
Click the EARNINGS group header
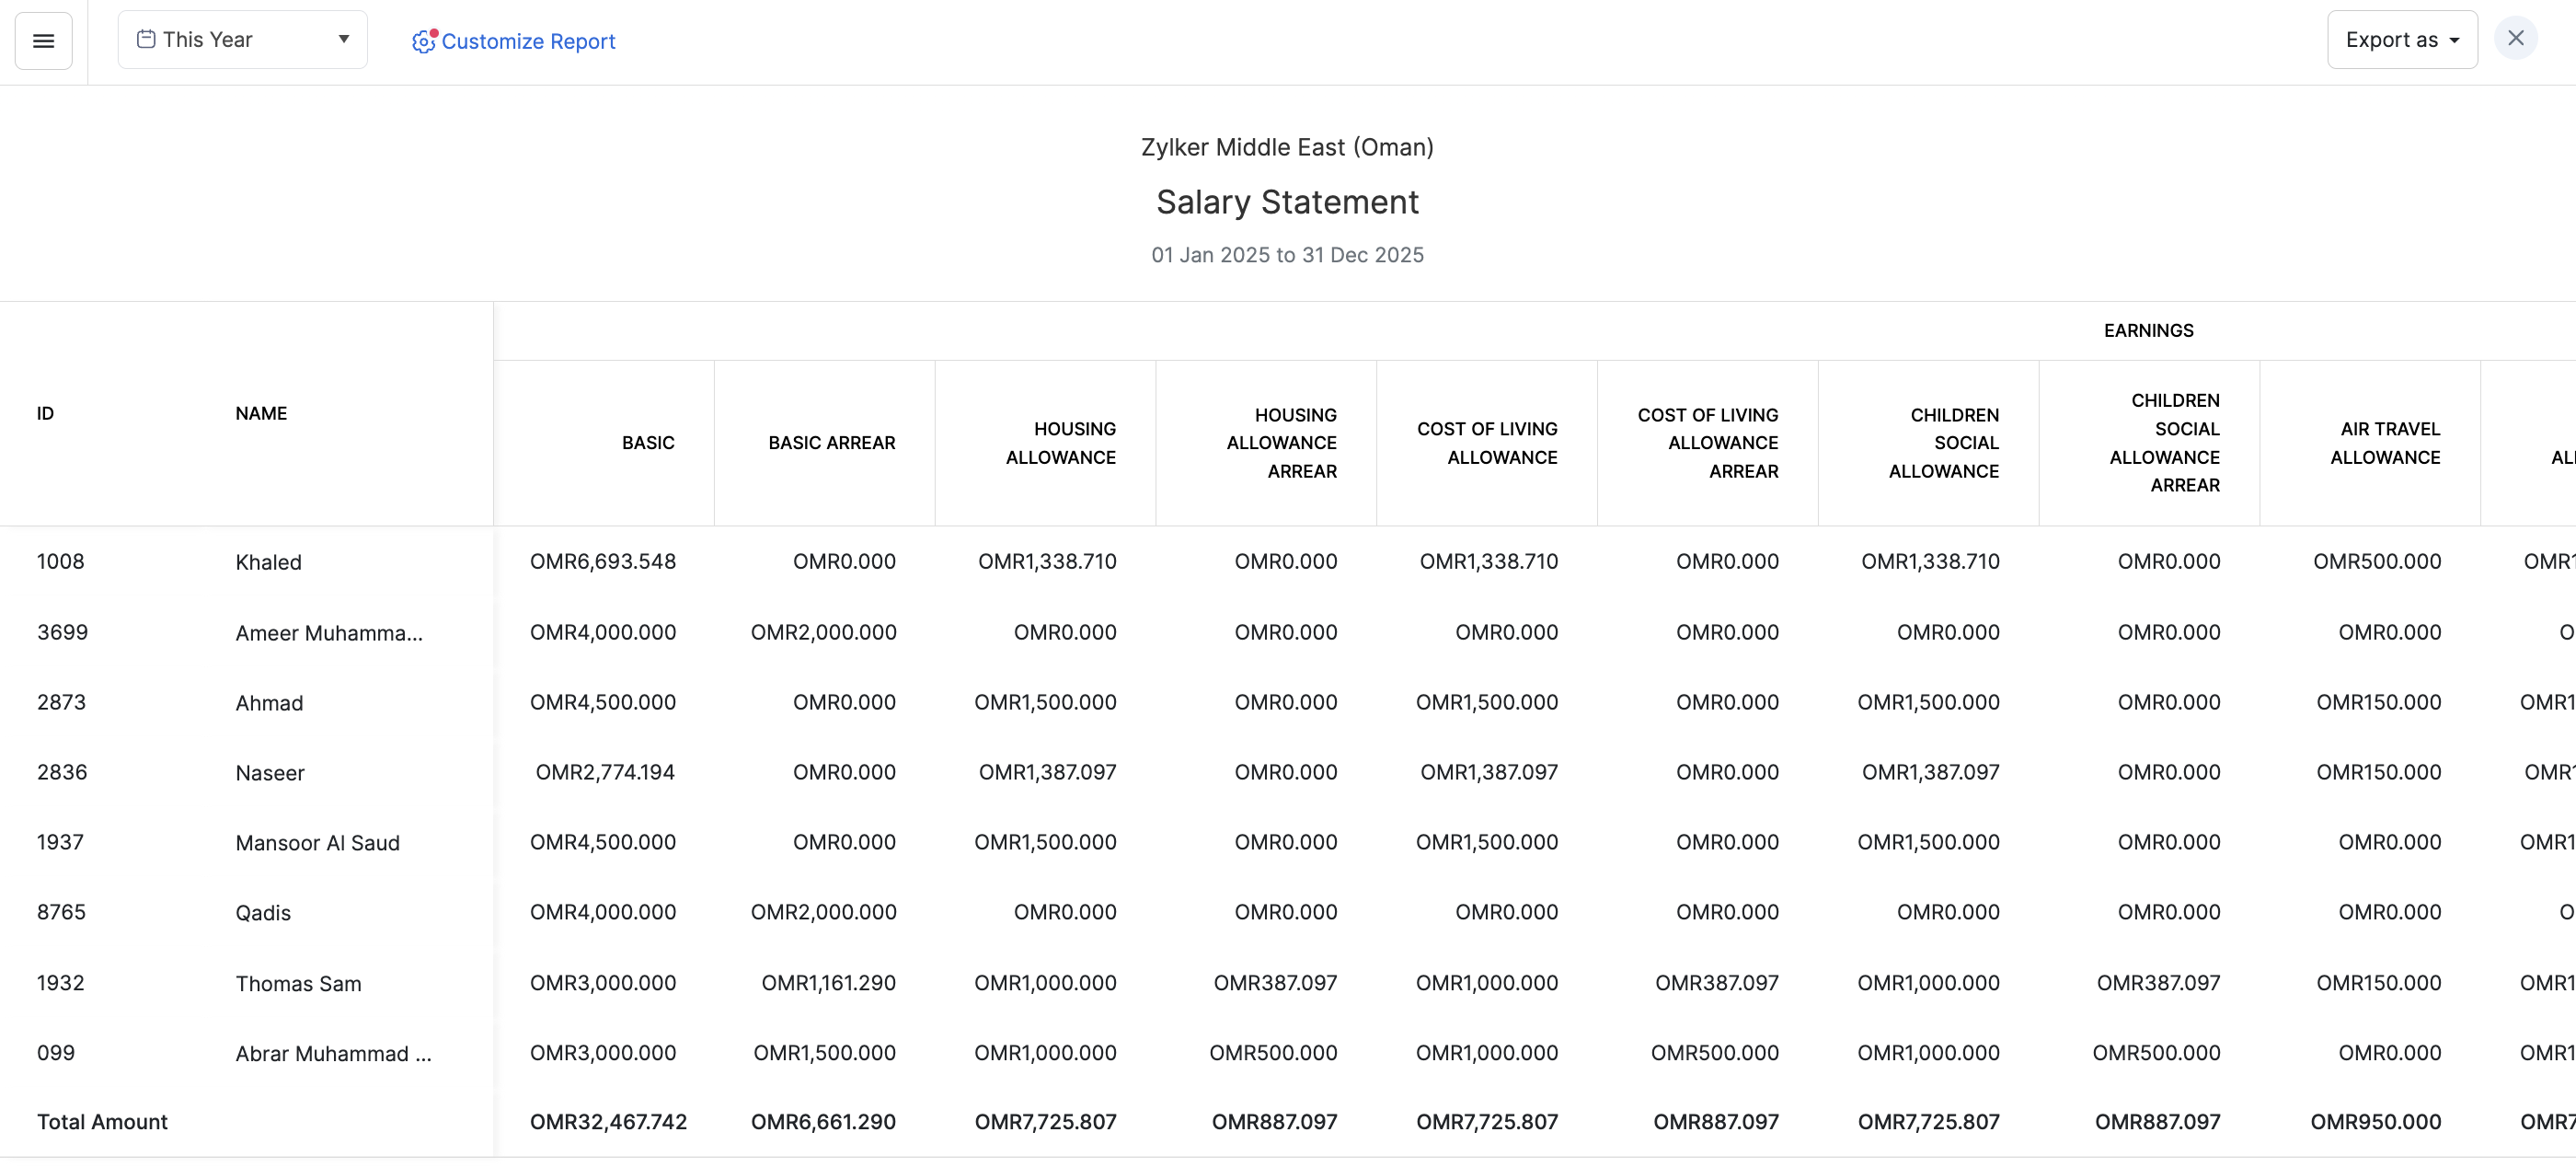pos(2148,330)
